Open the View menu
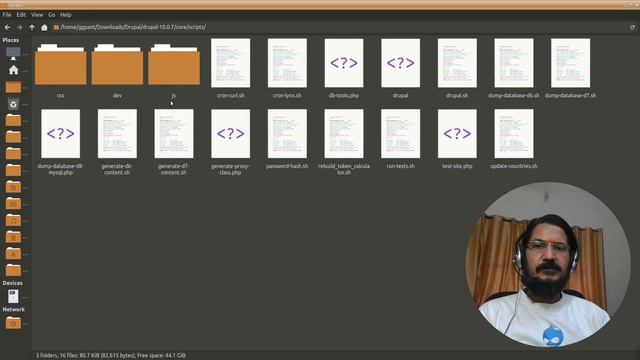The image size is (640, 360). pos(37,15)
